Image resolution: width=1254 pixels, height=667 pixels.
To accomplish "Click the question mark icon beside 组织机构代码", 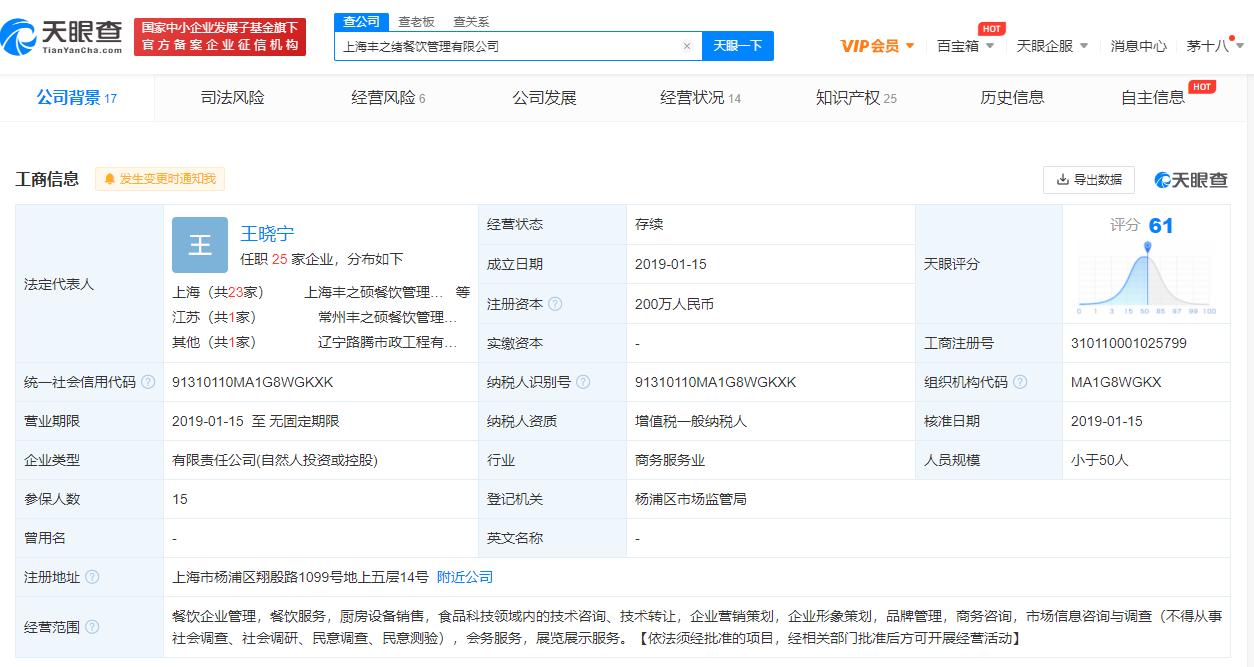I will click(1020, 381).
